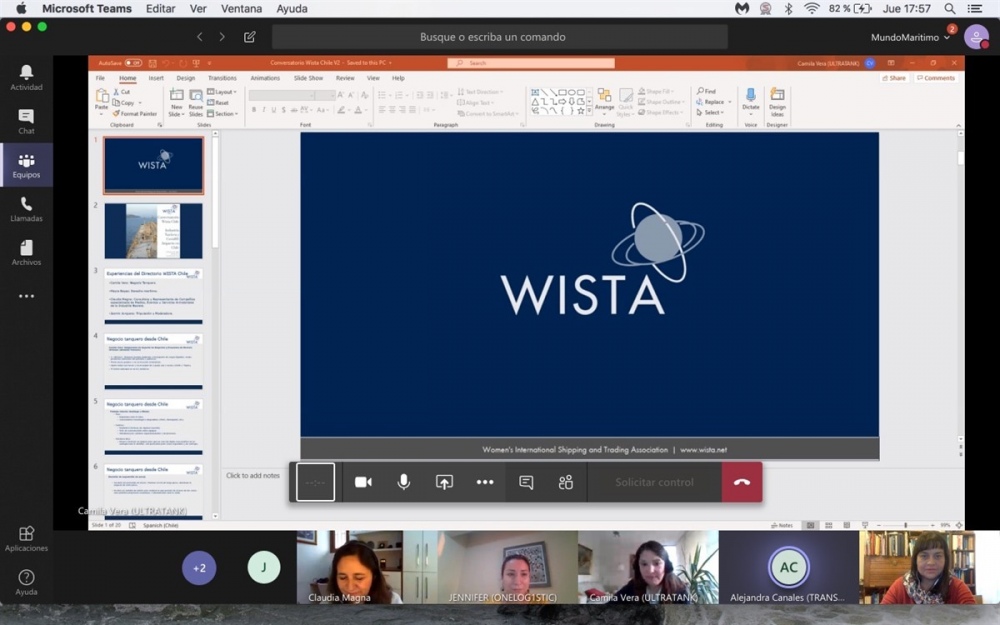This screenshot has height=625, width=1000.
Task: Click New Slide in PowerPoint ribbon
Action: (x=176, y=103)
